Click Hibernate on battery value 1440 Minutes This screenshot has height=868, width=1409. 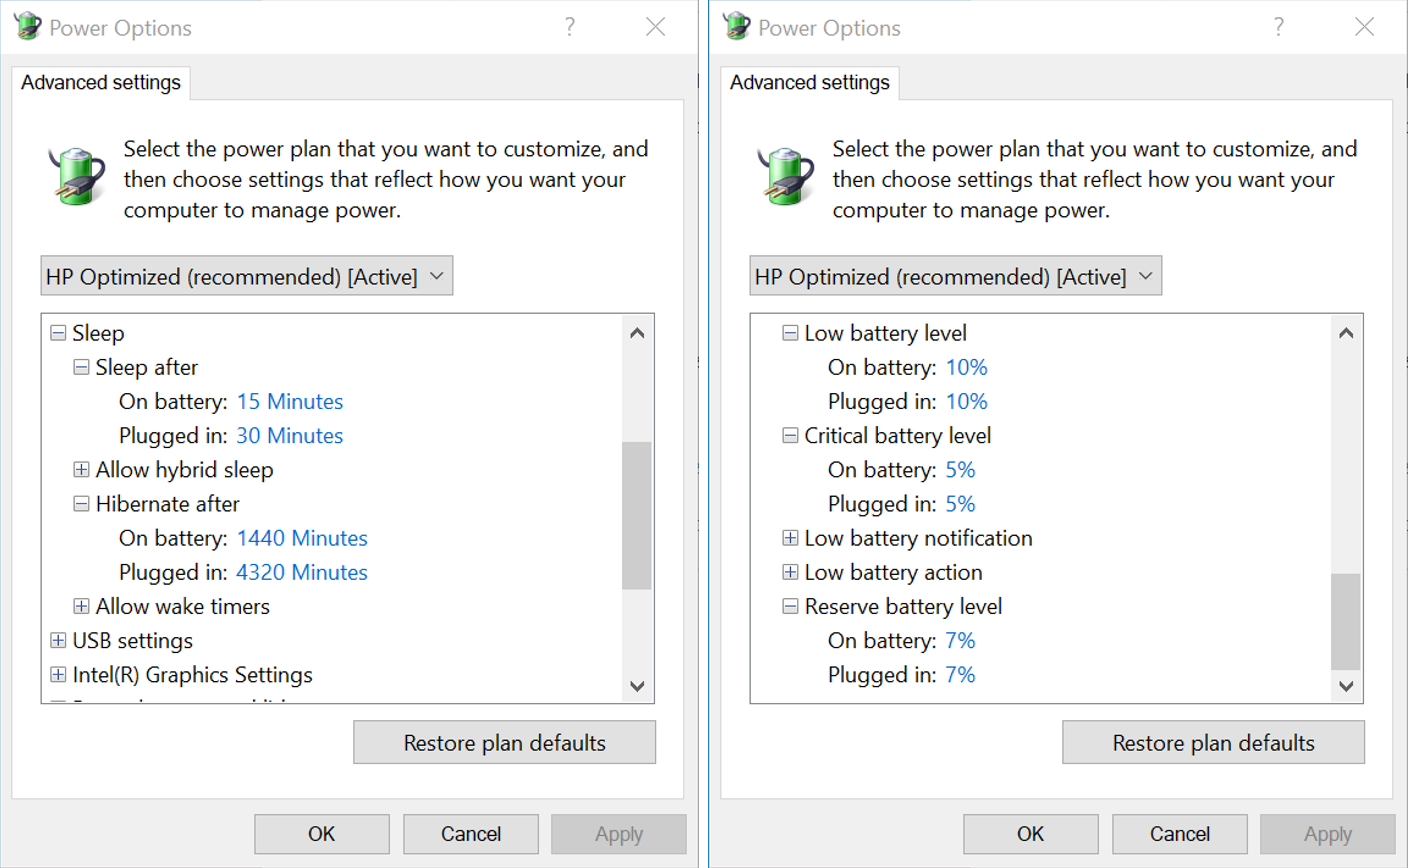pyautogui.click(x=302, y=538)
